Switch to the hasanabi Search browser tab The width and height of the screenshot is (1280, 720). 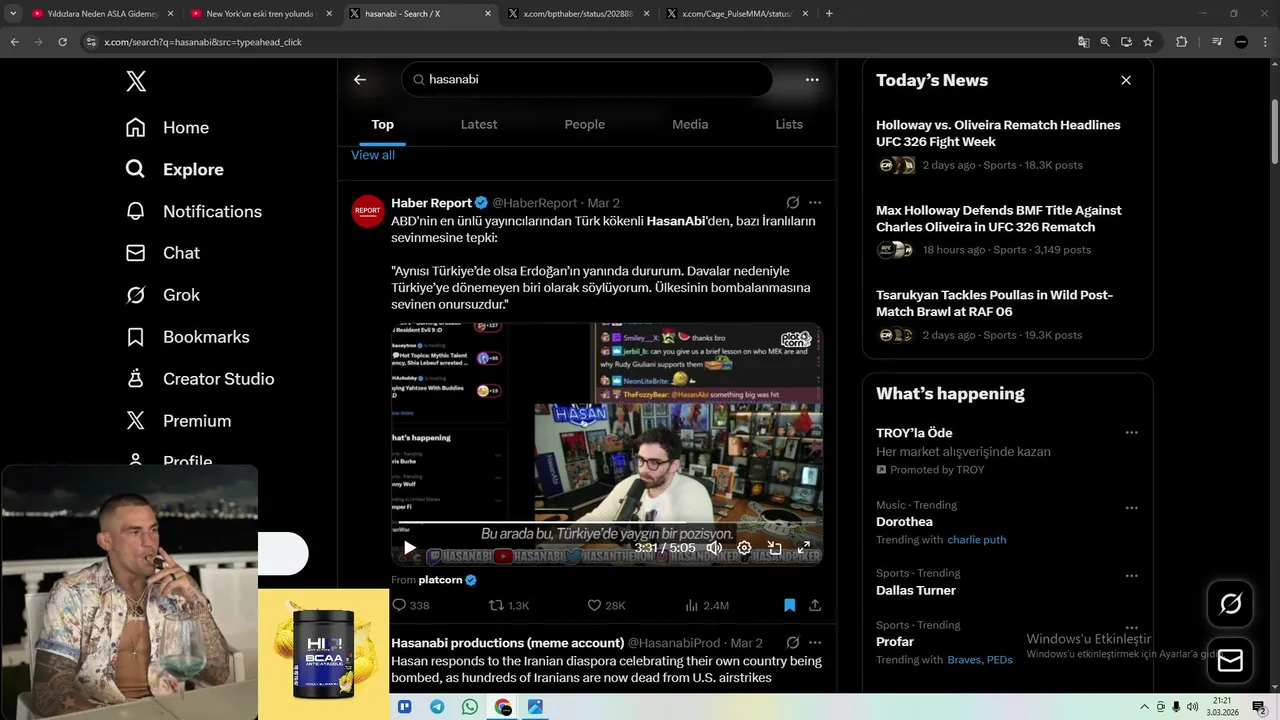(420, 14)
